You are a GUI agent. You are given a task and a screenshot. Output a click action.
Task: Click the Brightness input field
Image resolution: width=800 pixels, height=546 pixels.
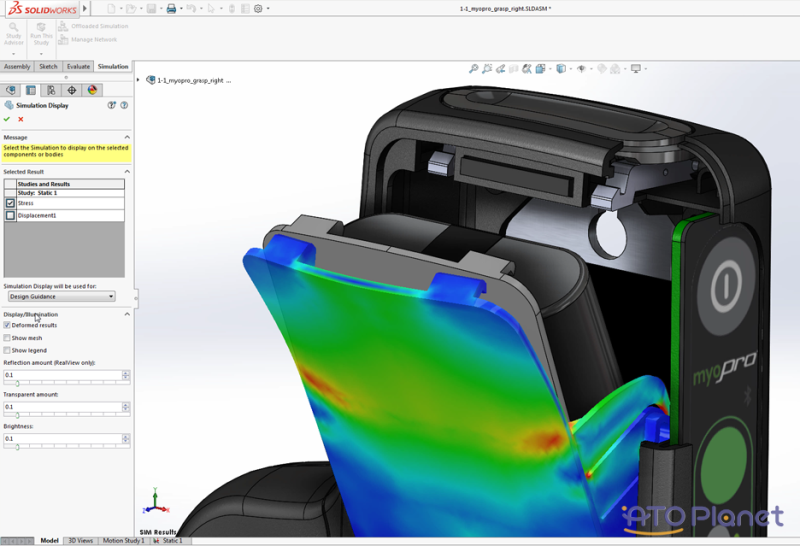pyautogui.click(x=62, y=438)
